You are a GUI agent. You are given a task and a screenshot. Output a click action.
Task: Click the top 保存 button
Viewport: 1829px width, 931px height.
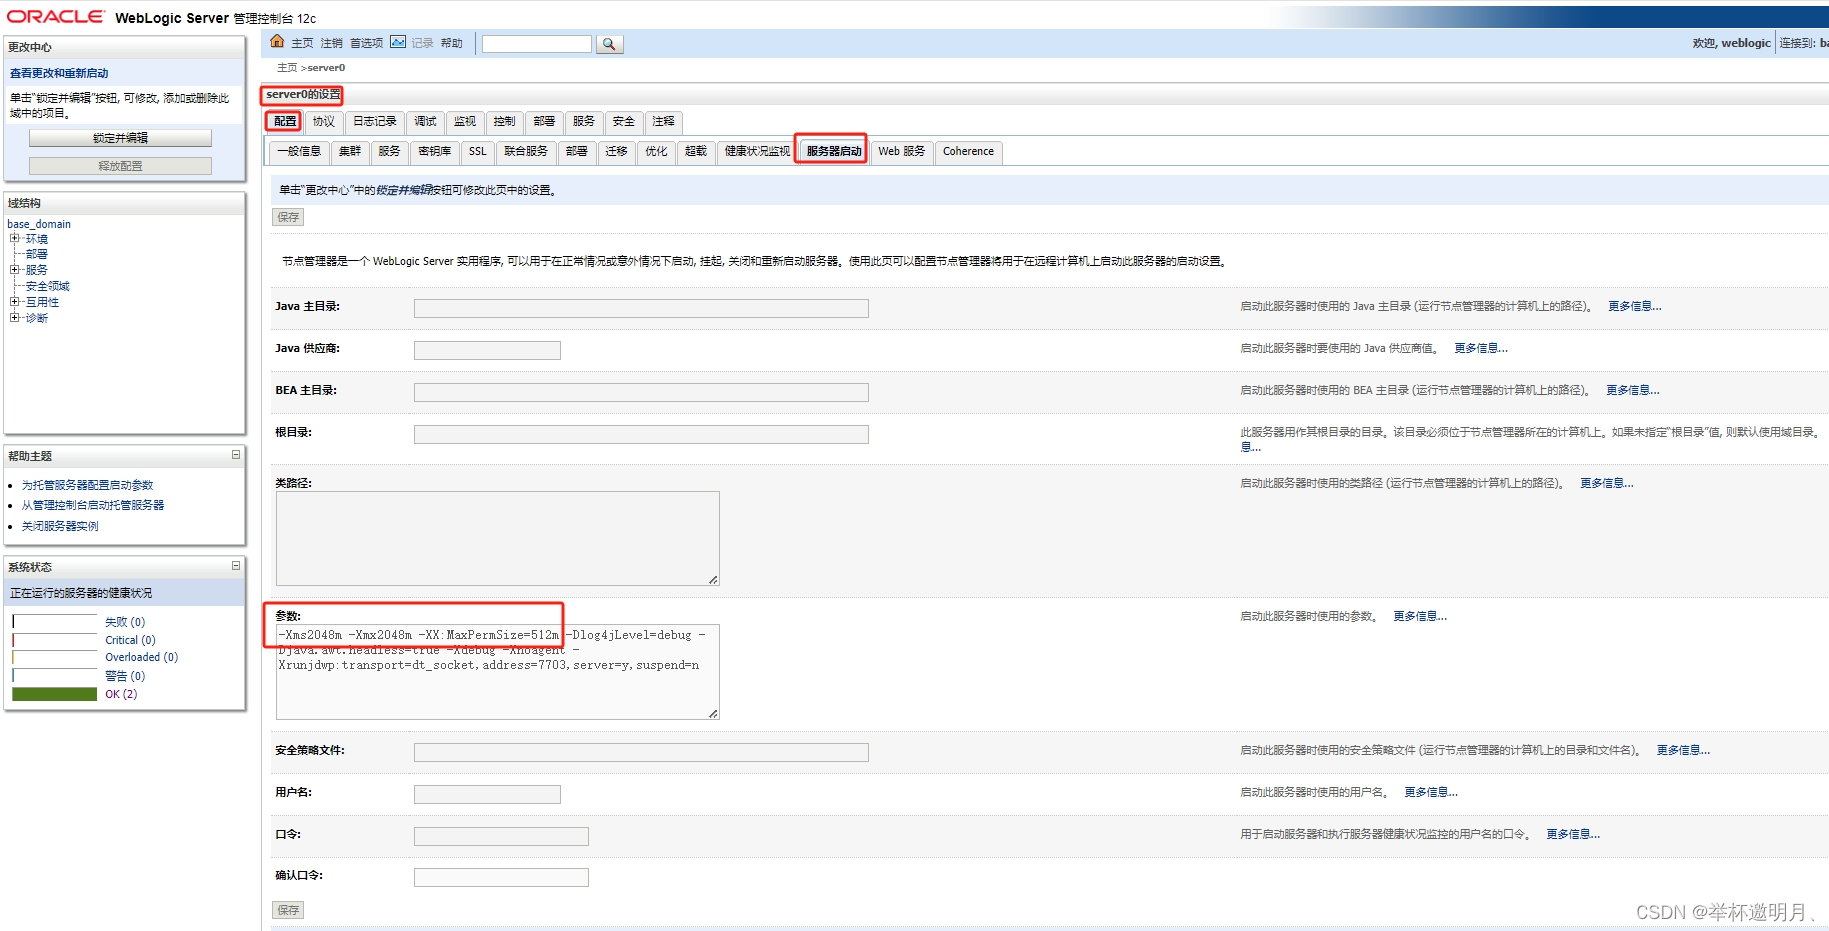(288, 217)
